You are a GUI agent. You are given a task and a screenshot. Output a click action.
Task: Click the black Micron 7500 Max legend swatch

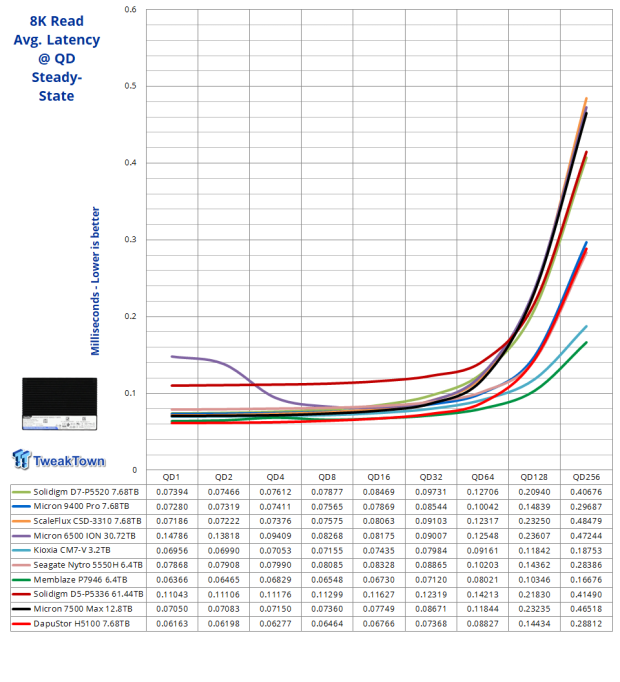tap(21, 609)
